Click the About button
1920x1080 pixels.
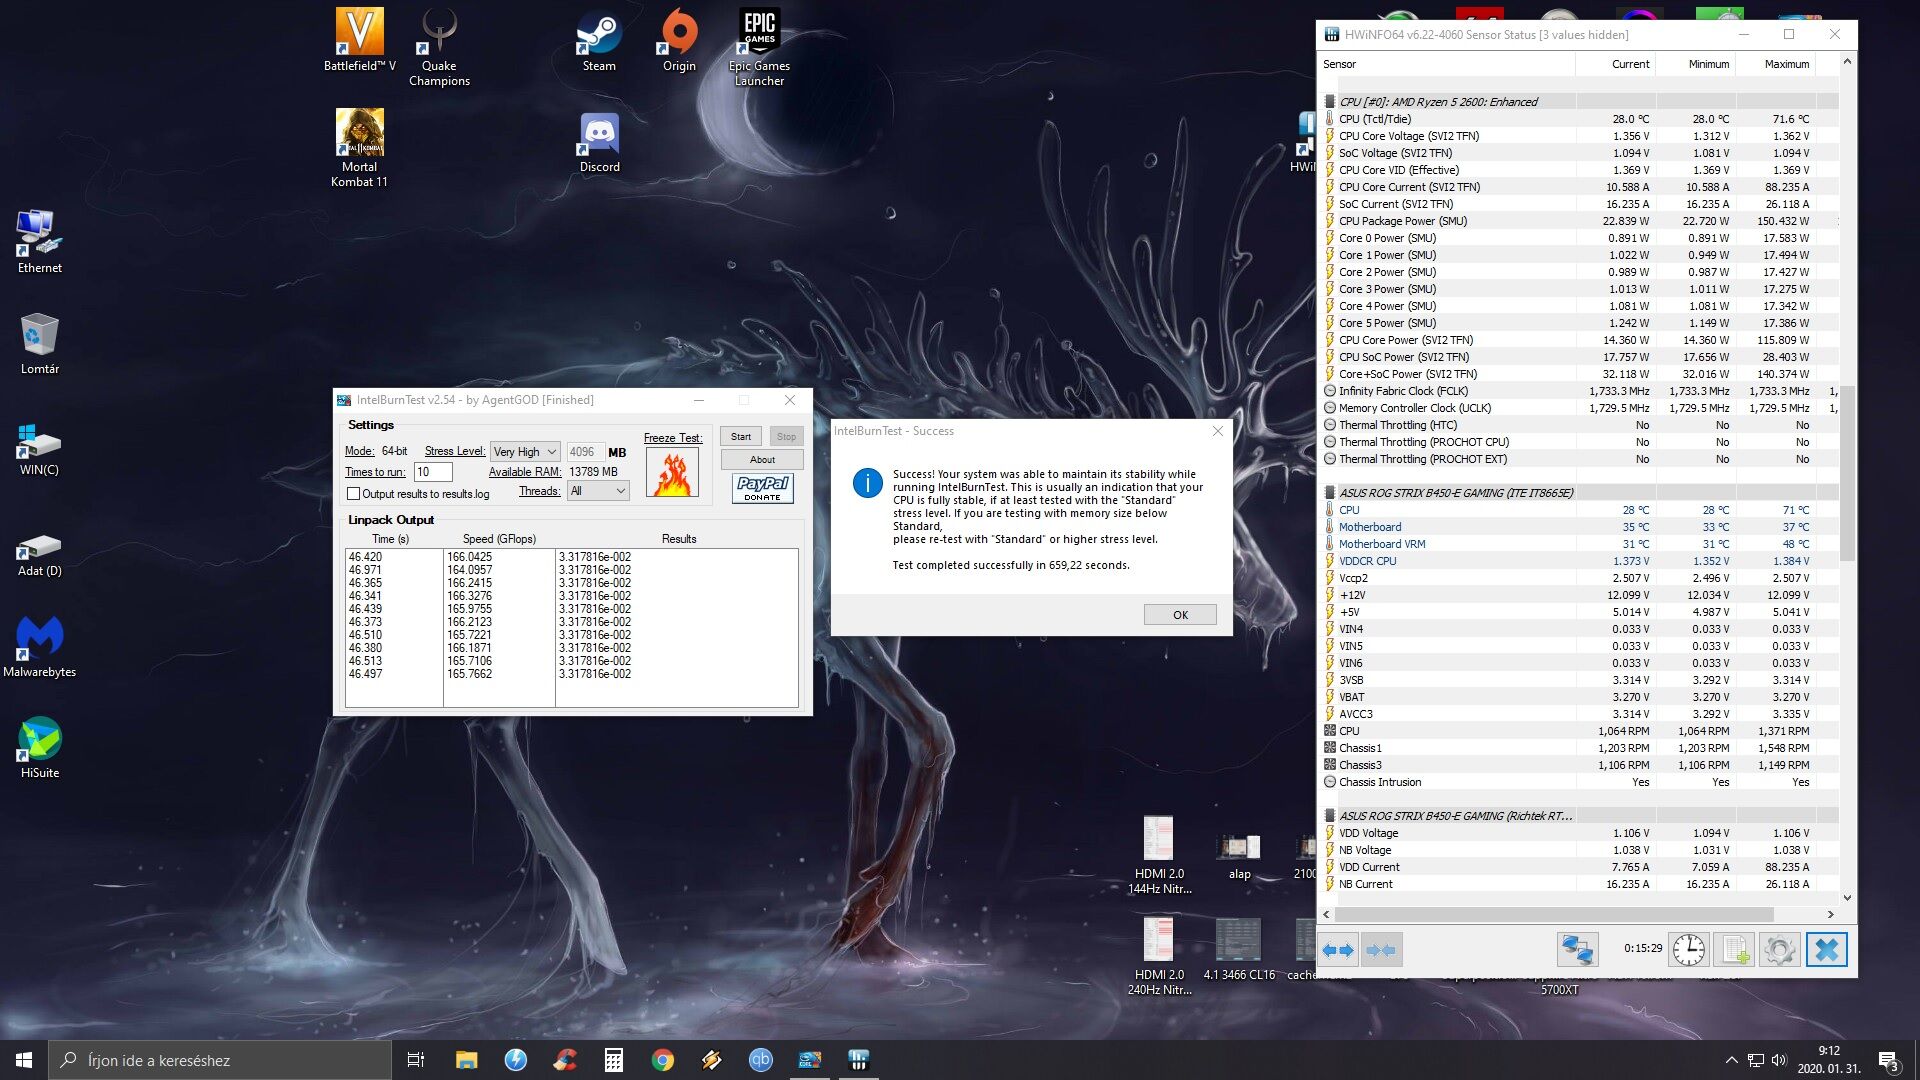pyautogui.click(x=762, y=460)
